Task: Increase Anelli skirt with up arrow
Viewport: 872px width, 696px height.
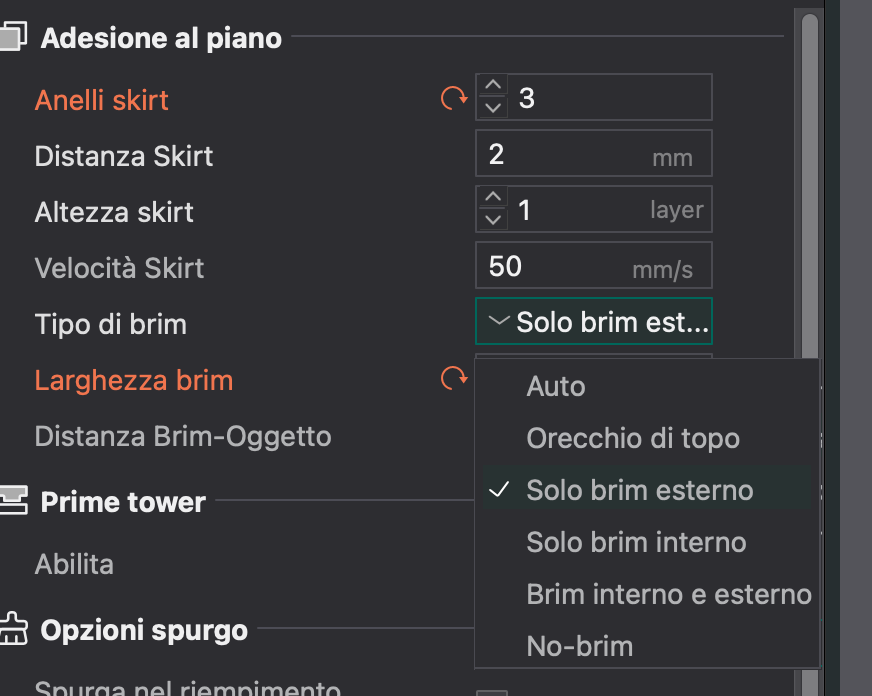Action: tap(492, 87)
